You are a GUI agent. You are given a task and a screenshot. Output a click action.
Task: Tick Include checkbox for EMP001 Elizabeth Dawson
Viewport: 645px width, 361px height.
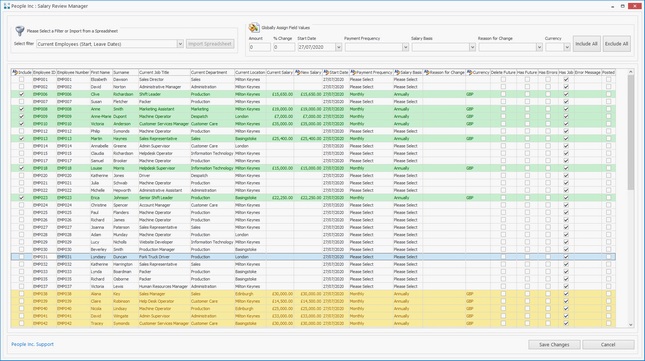[x=21, y=79]
